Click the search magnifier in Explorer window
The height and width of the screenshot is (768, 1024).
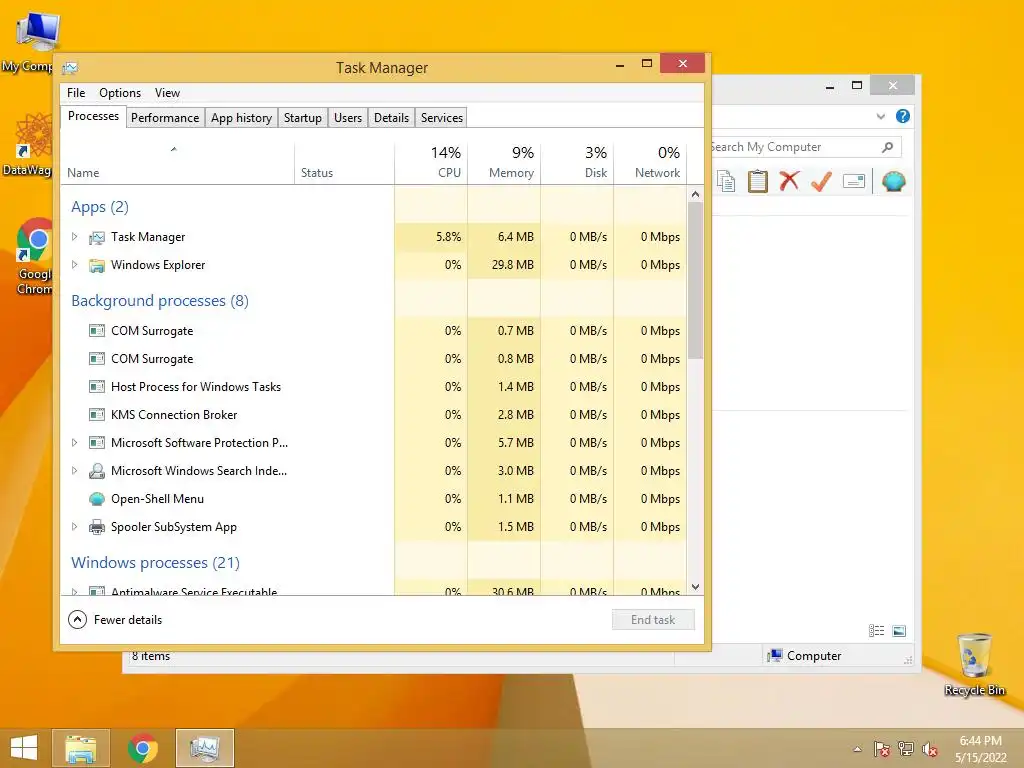click(x=888, y=147)
